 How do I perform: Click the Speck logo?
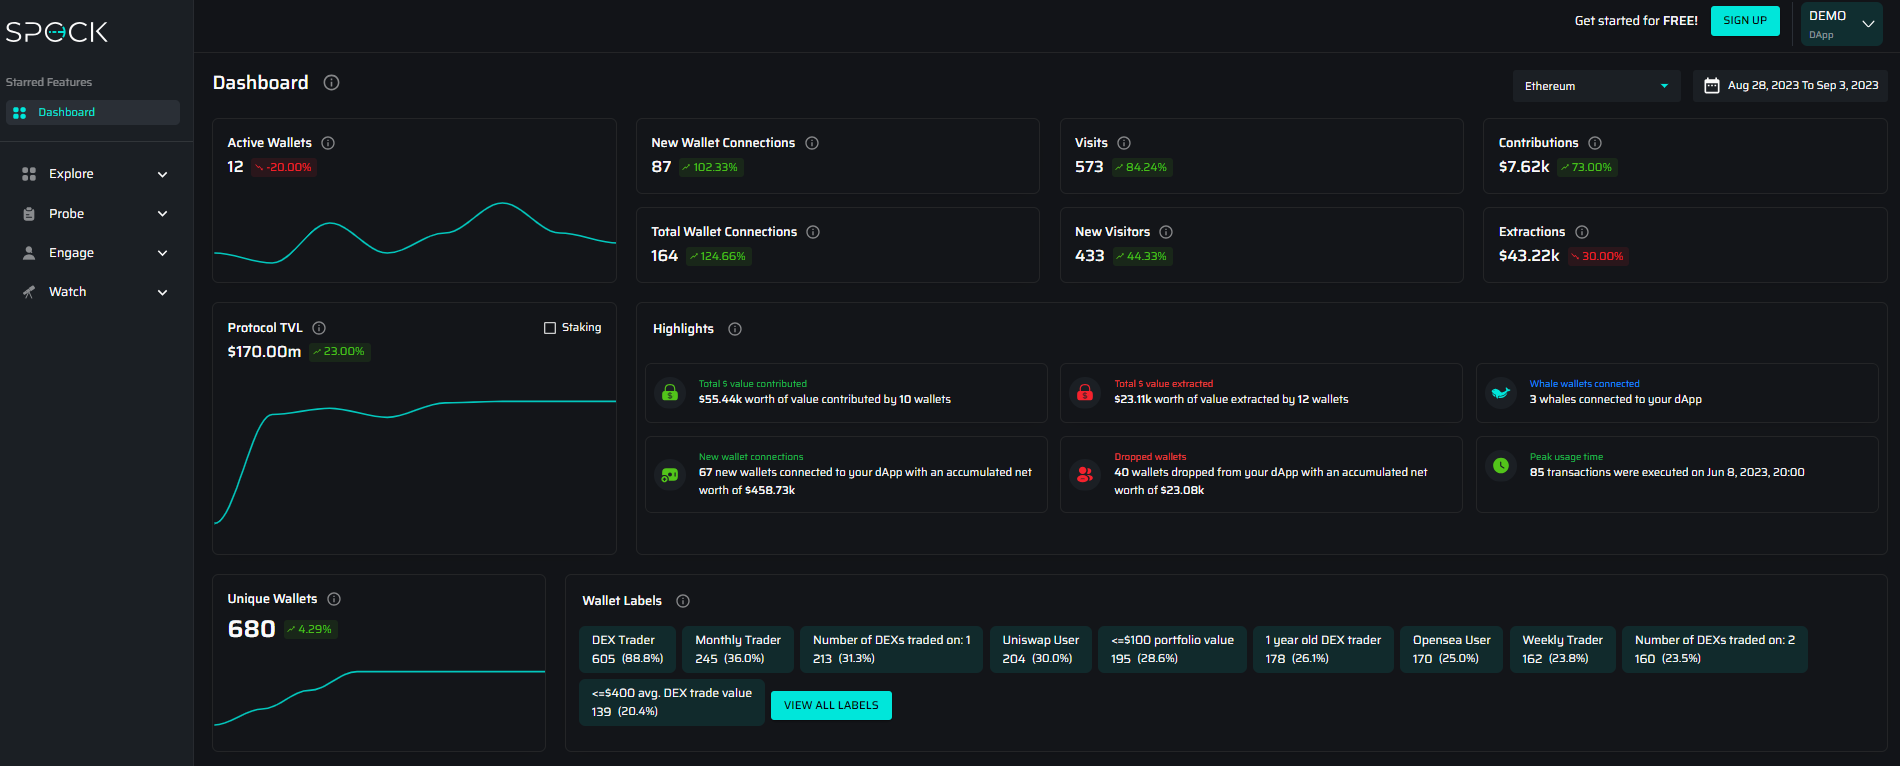point(57,32)
